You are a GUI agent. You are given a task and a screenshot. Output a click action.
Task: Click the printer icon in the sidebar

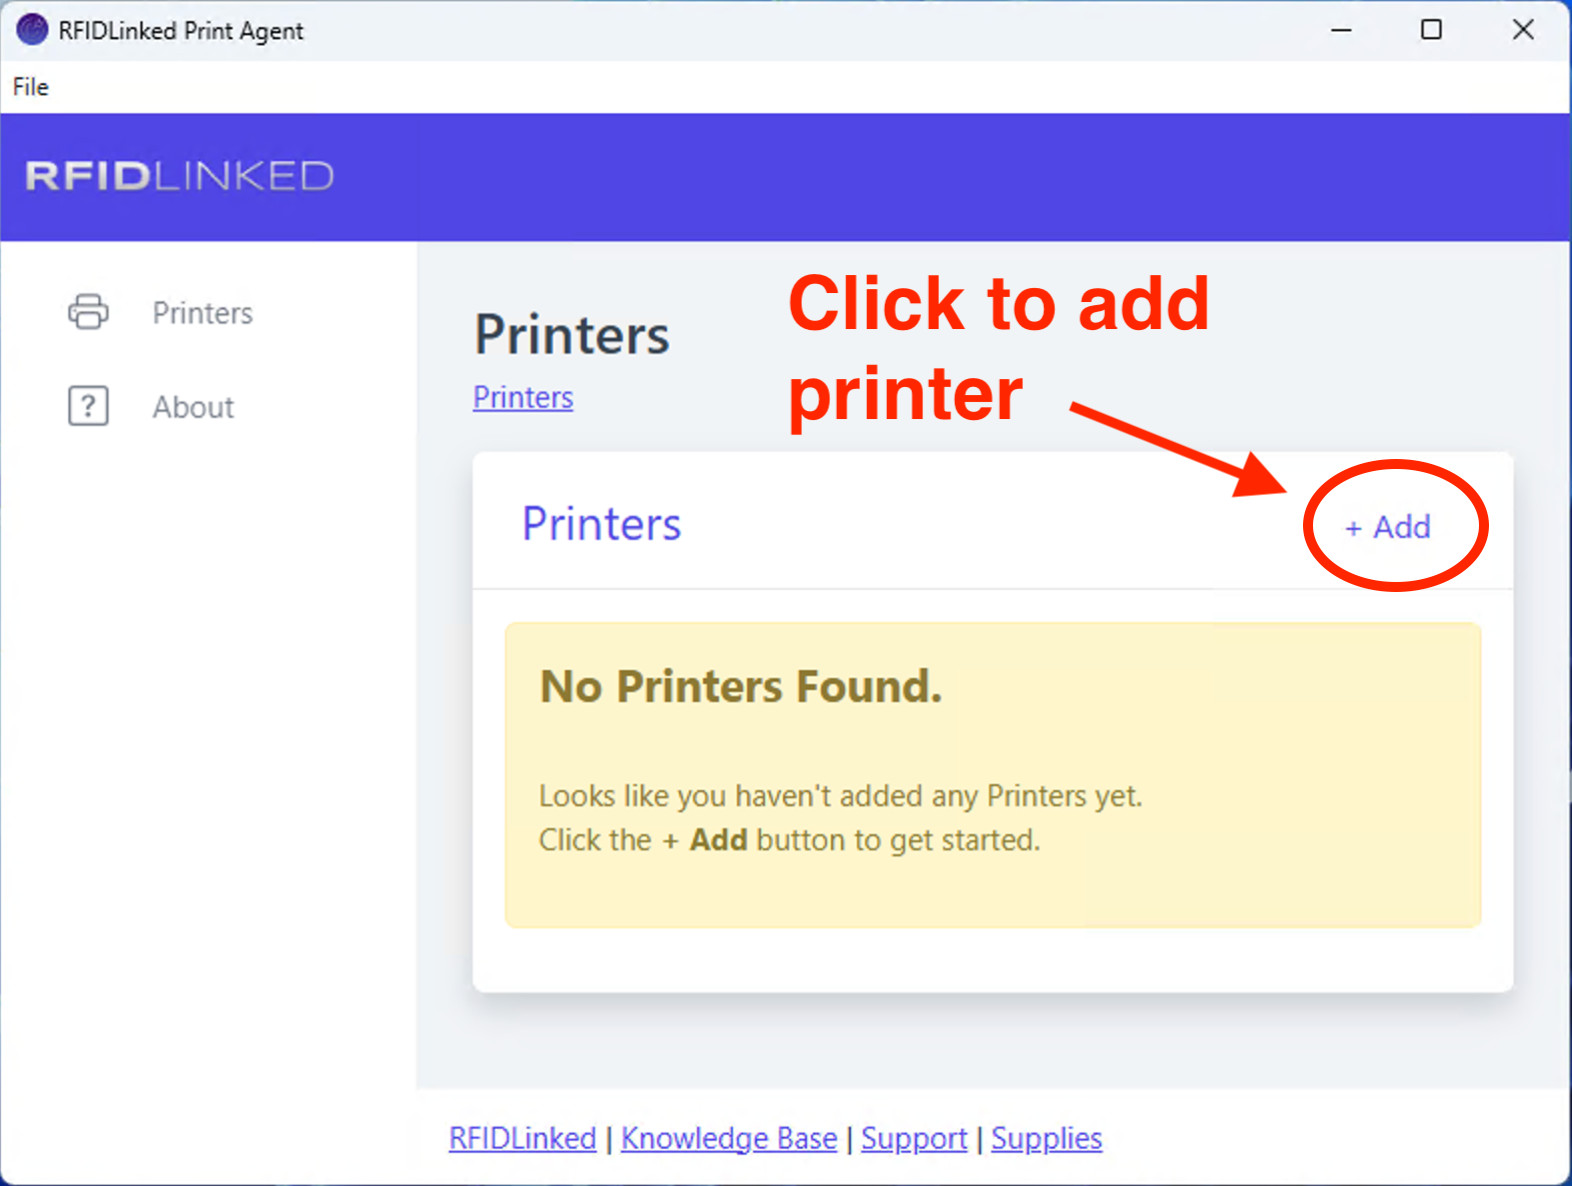pyautogui.click(x=88, y=312)
